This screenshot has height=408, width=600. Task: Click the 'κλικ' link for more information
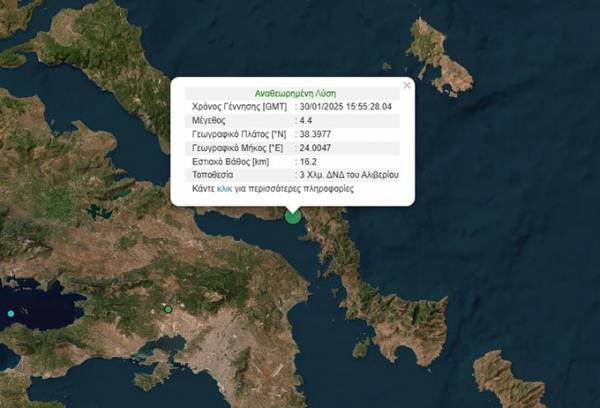tap(225, 189)
